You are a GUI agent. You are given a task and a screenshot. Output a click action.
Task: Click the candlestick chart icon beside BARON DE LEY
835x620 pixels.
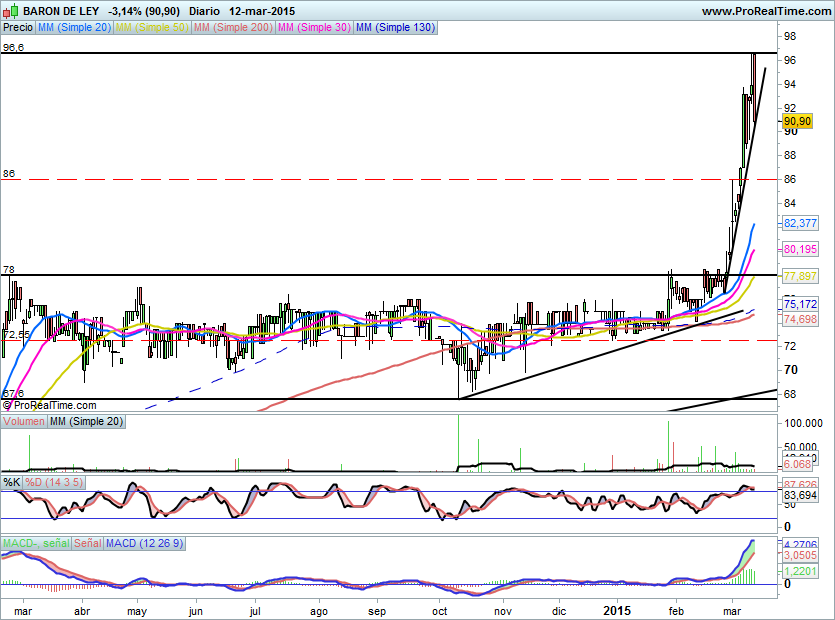tap(11, 11)
